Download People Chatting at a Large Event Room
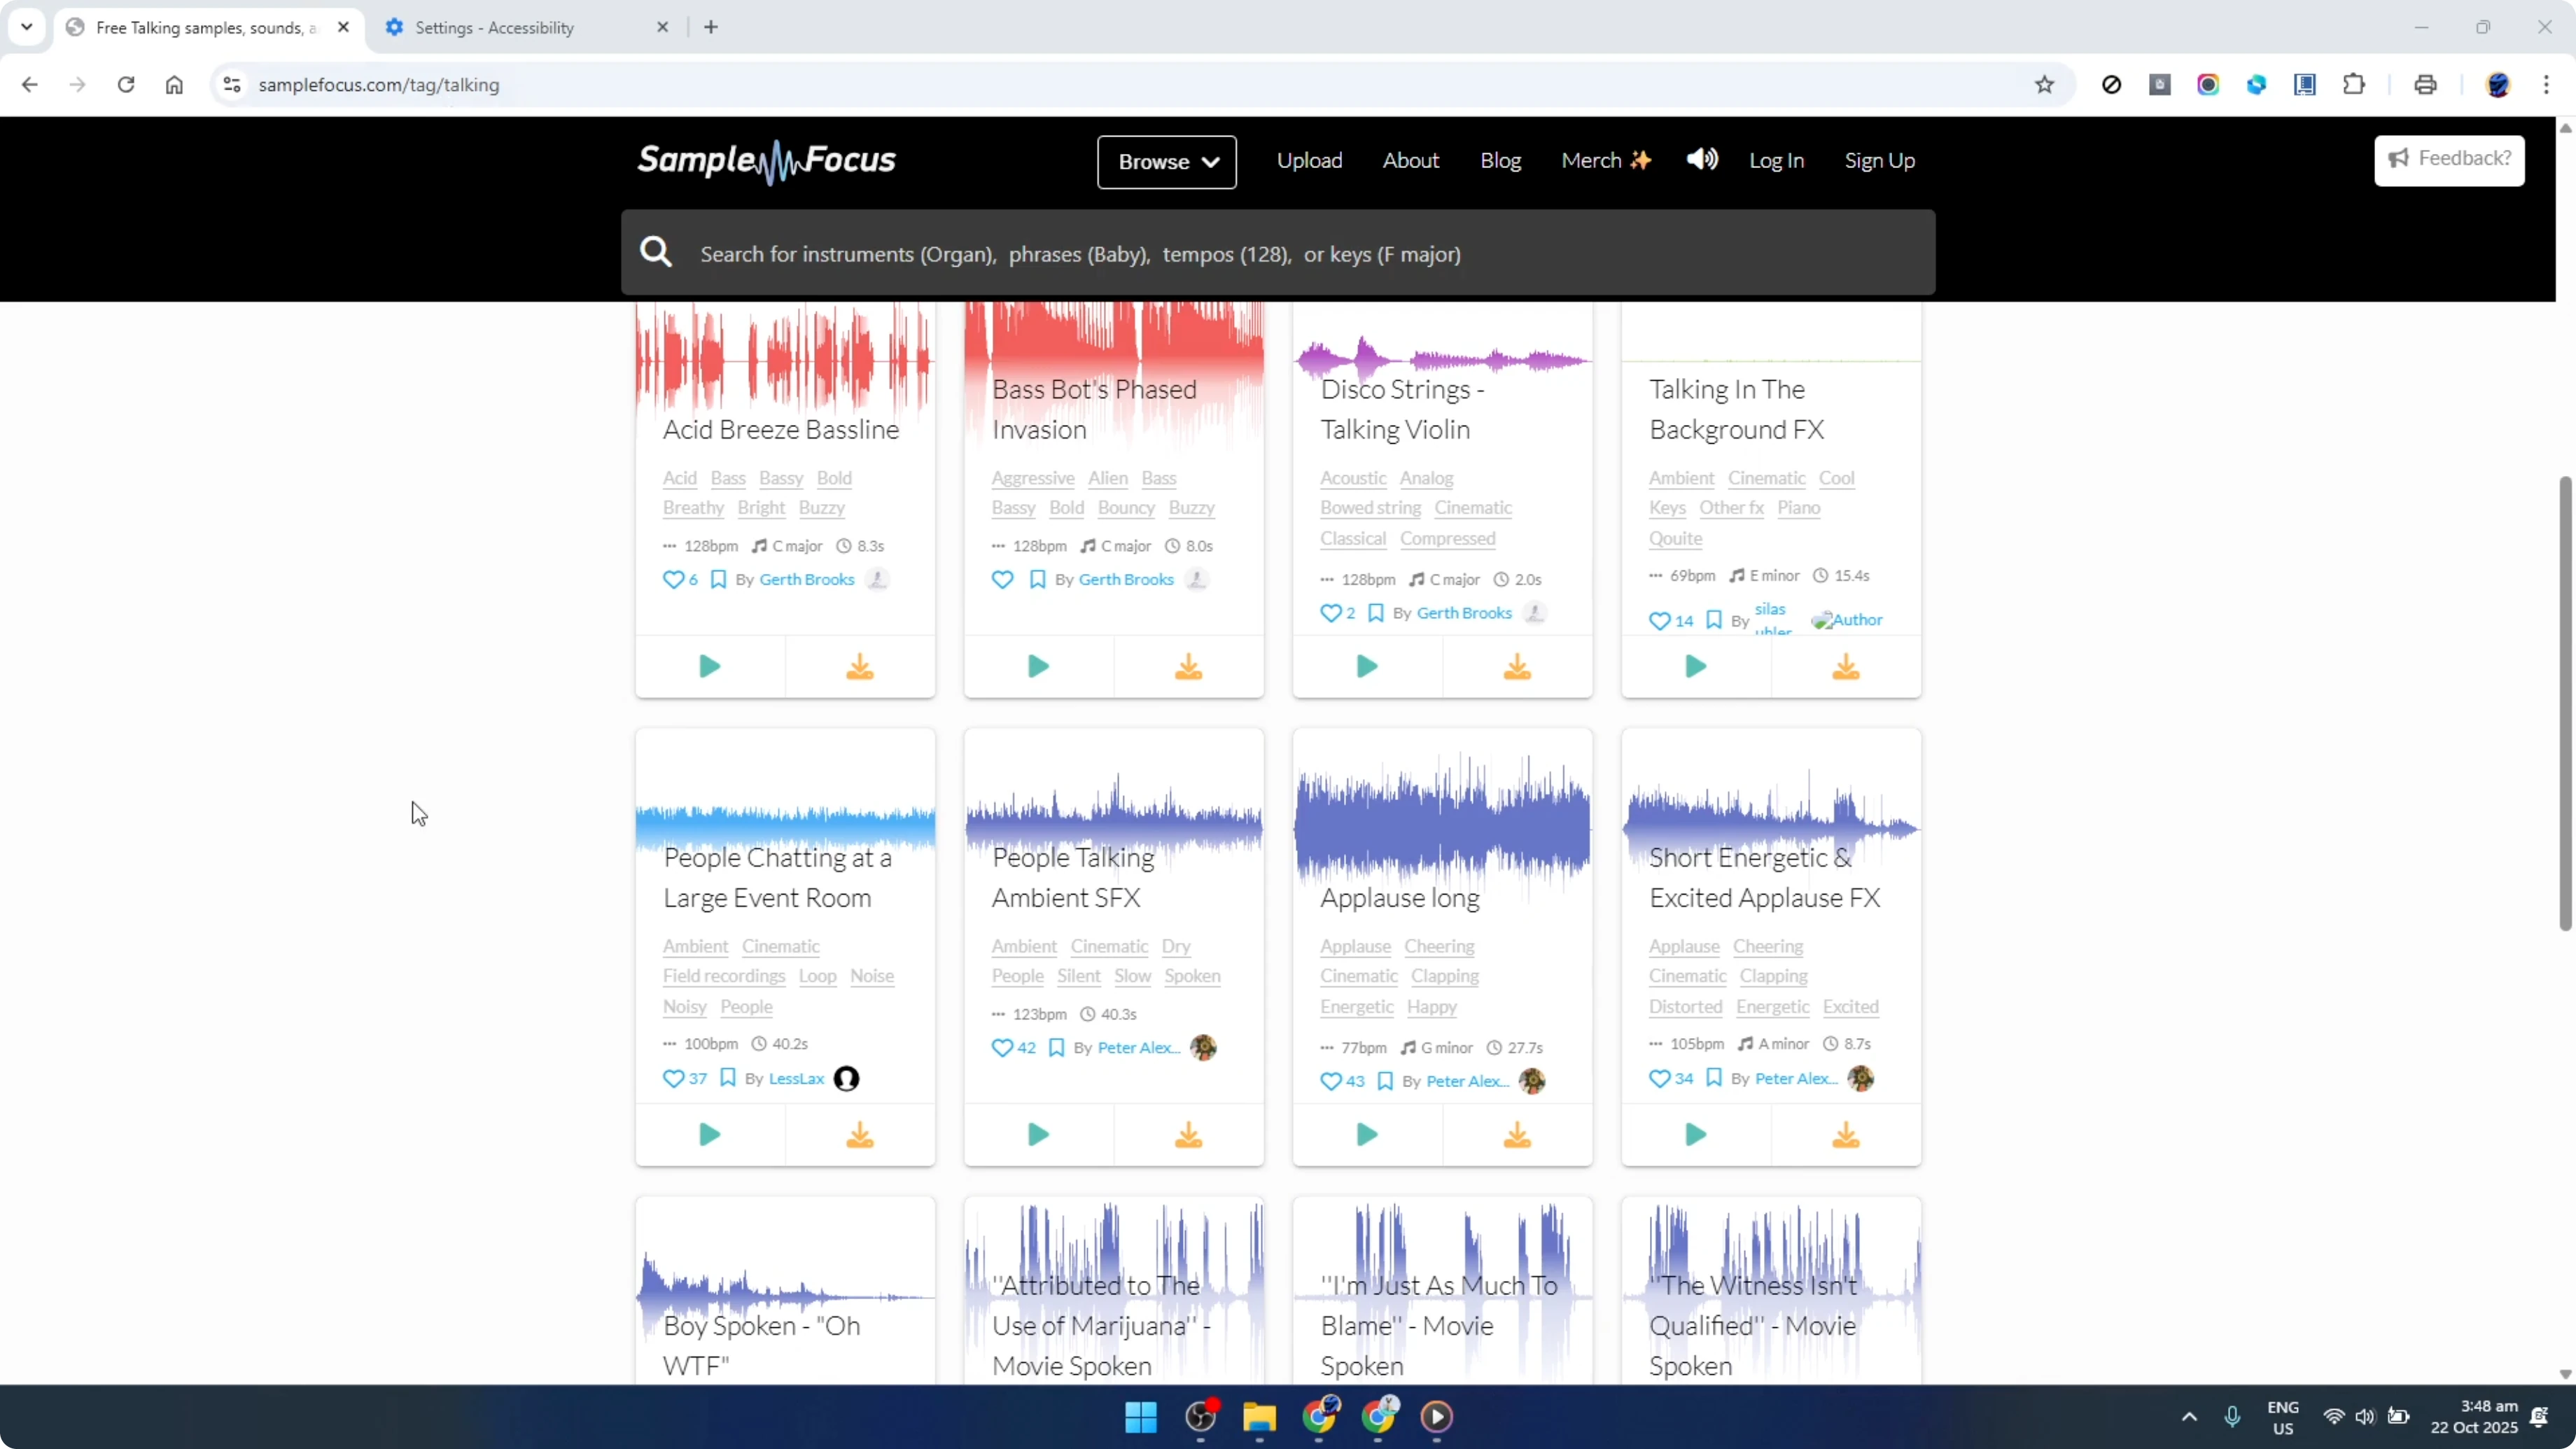 pos(860,1134)
